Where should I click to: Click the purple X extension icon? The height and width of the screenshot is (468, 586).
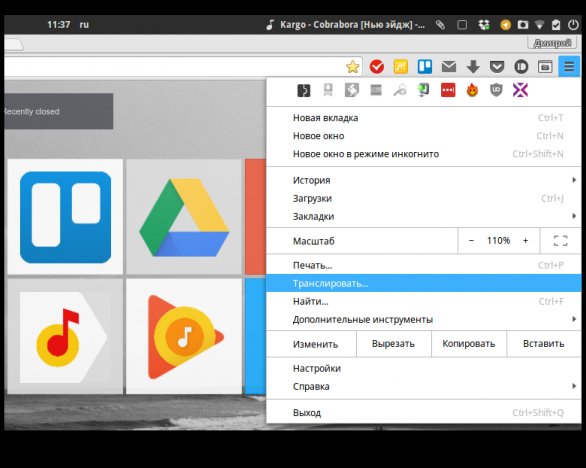pyautogui.click(x=520, y=90)
